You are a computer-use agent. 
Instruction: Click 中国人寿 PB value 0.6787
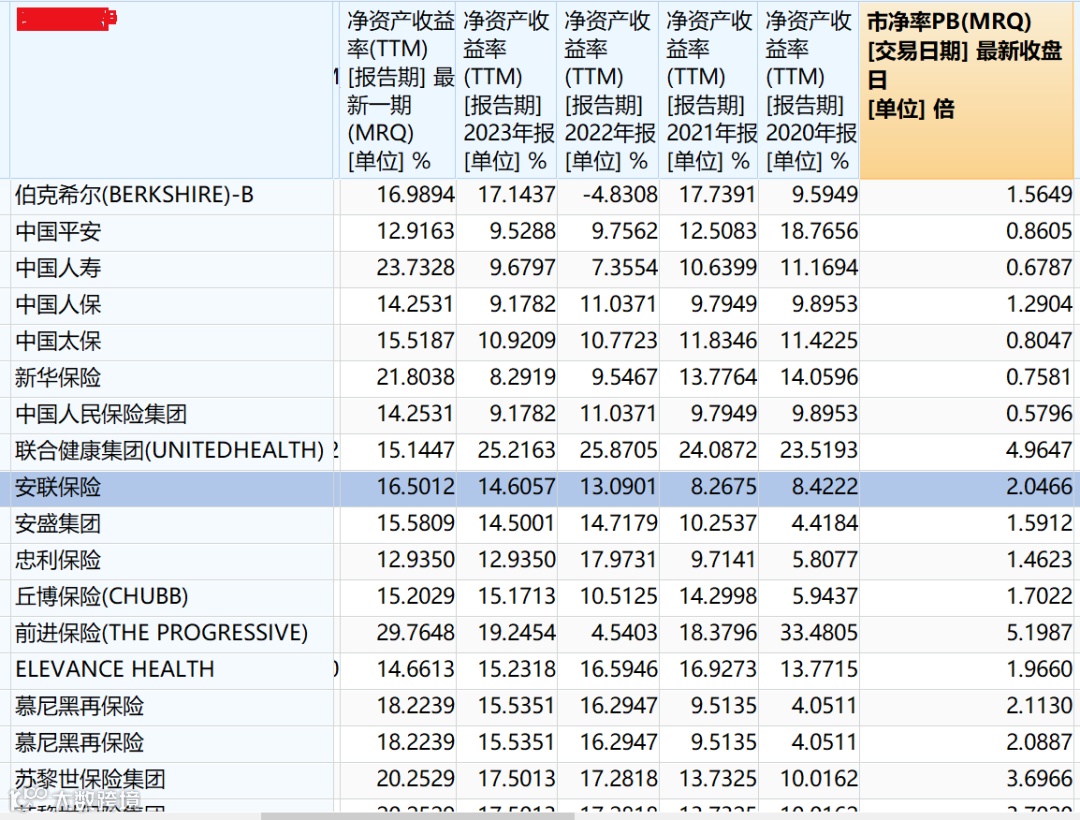(1039, 268)
